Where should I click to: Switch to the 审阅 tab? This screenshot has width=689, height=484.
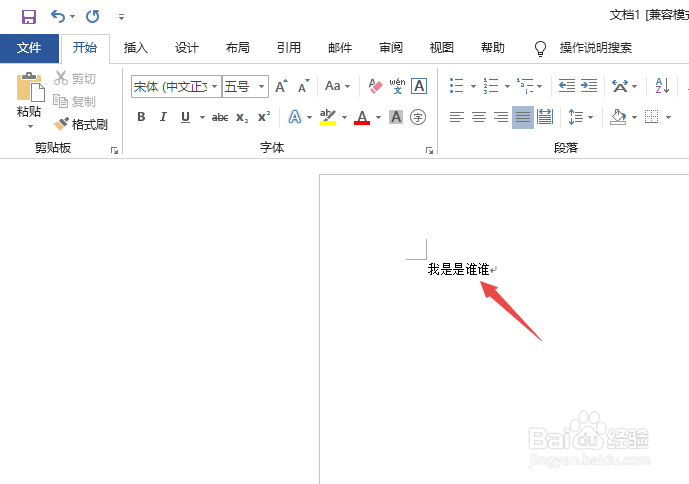(x=391, y=47)
